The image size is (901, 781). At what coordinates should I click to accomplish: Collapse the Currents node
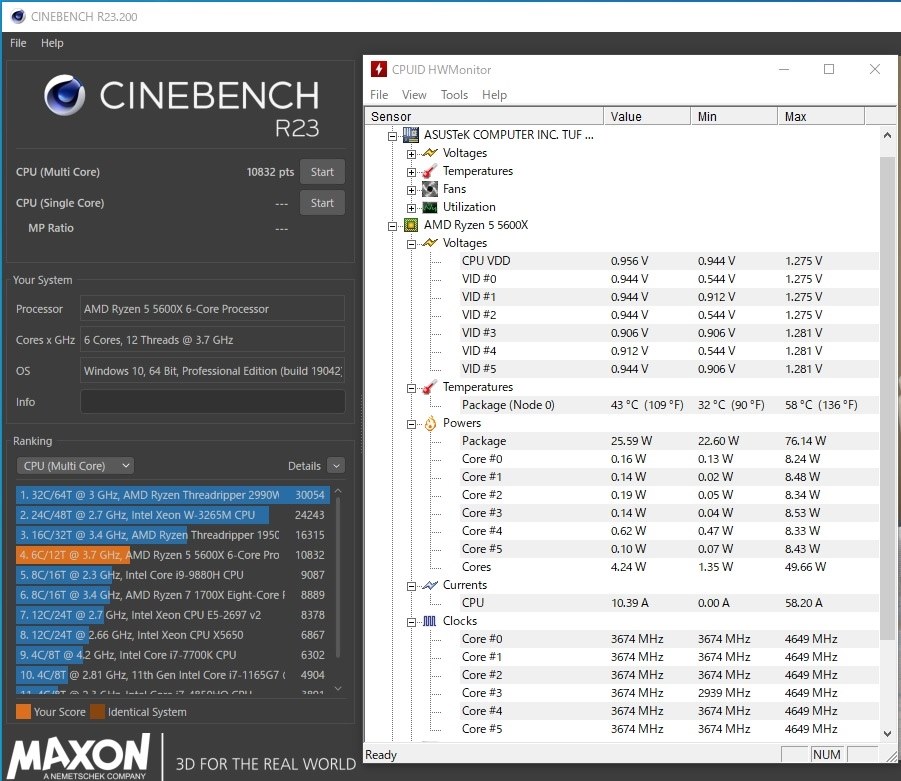pyautogui.click(x=411, y=586)
